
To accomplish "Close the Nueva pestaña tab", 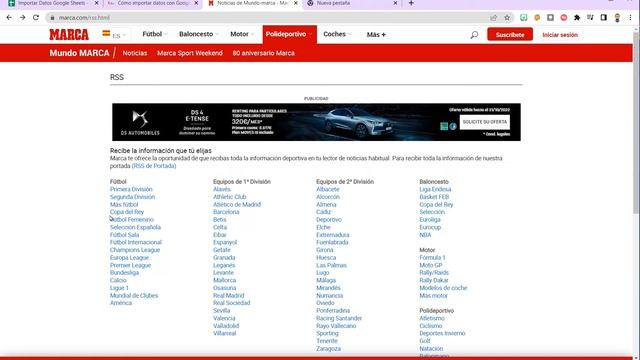I will [x=395, y=3].
